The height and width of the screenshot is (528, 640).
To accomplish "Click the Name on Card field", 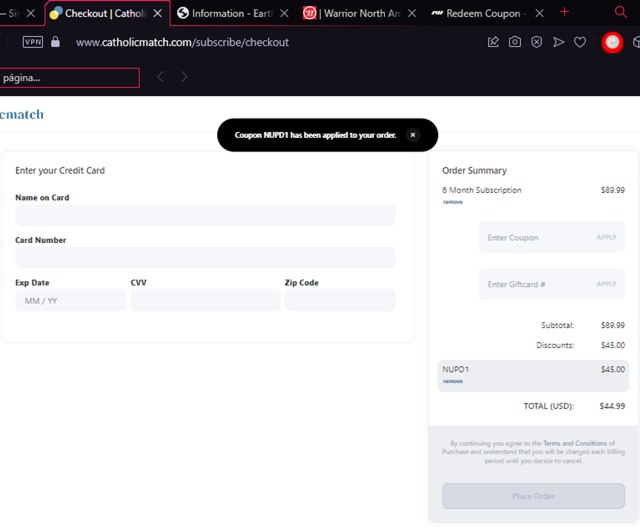I will [205, 215].
